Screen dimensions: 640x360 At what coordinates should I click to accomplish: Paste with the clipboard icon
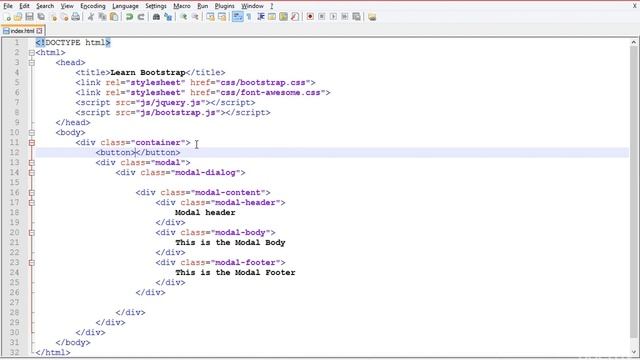coord(114,17)
